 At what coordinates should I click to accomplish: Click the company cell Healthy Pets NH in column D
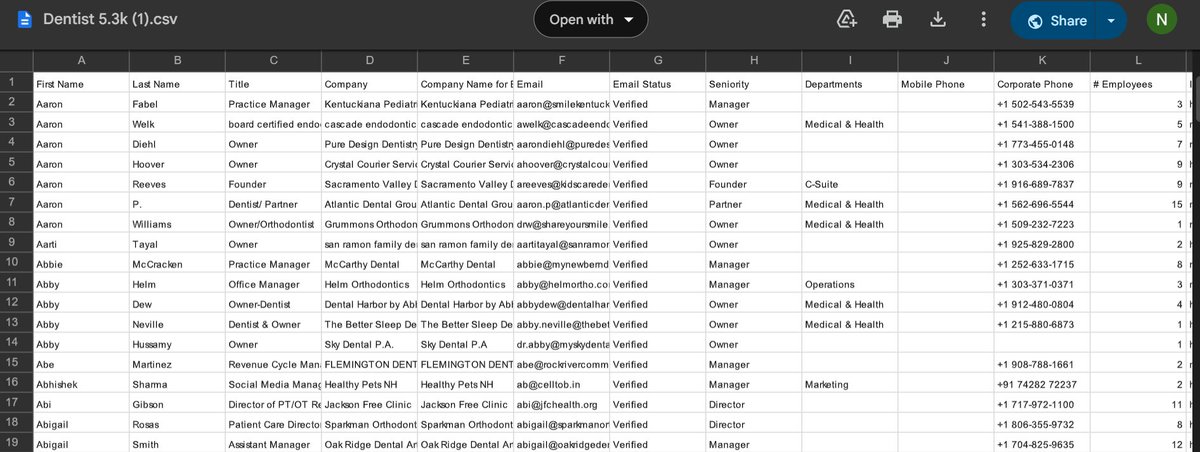point(369,384)
